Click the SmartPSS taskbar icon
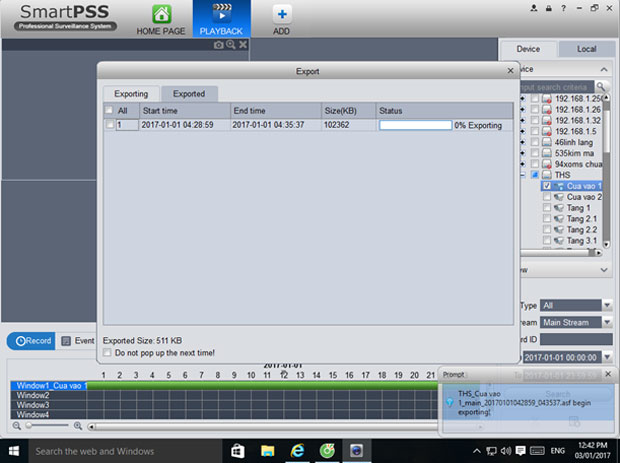The image size is (620, 463). 356,451
